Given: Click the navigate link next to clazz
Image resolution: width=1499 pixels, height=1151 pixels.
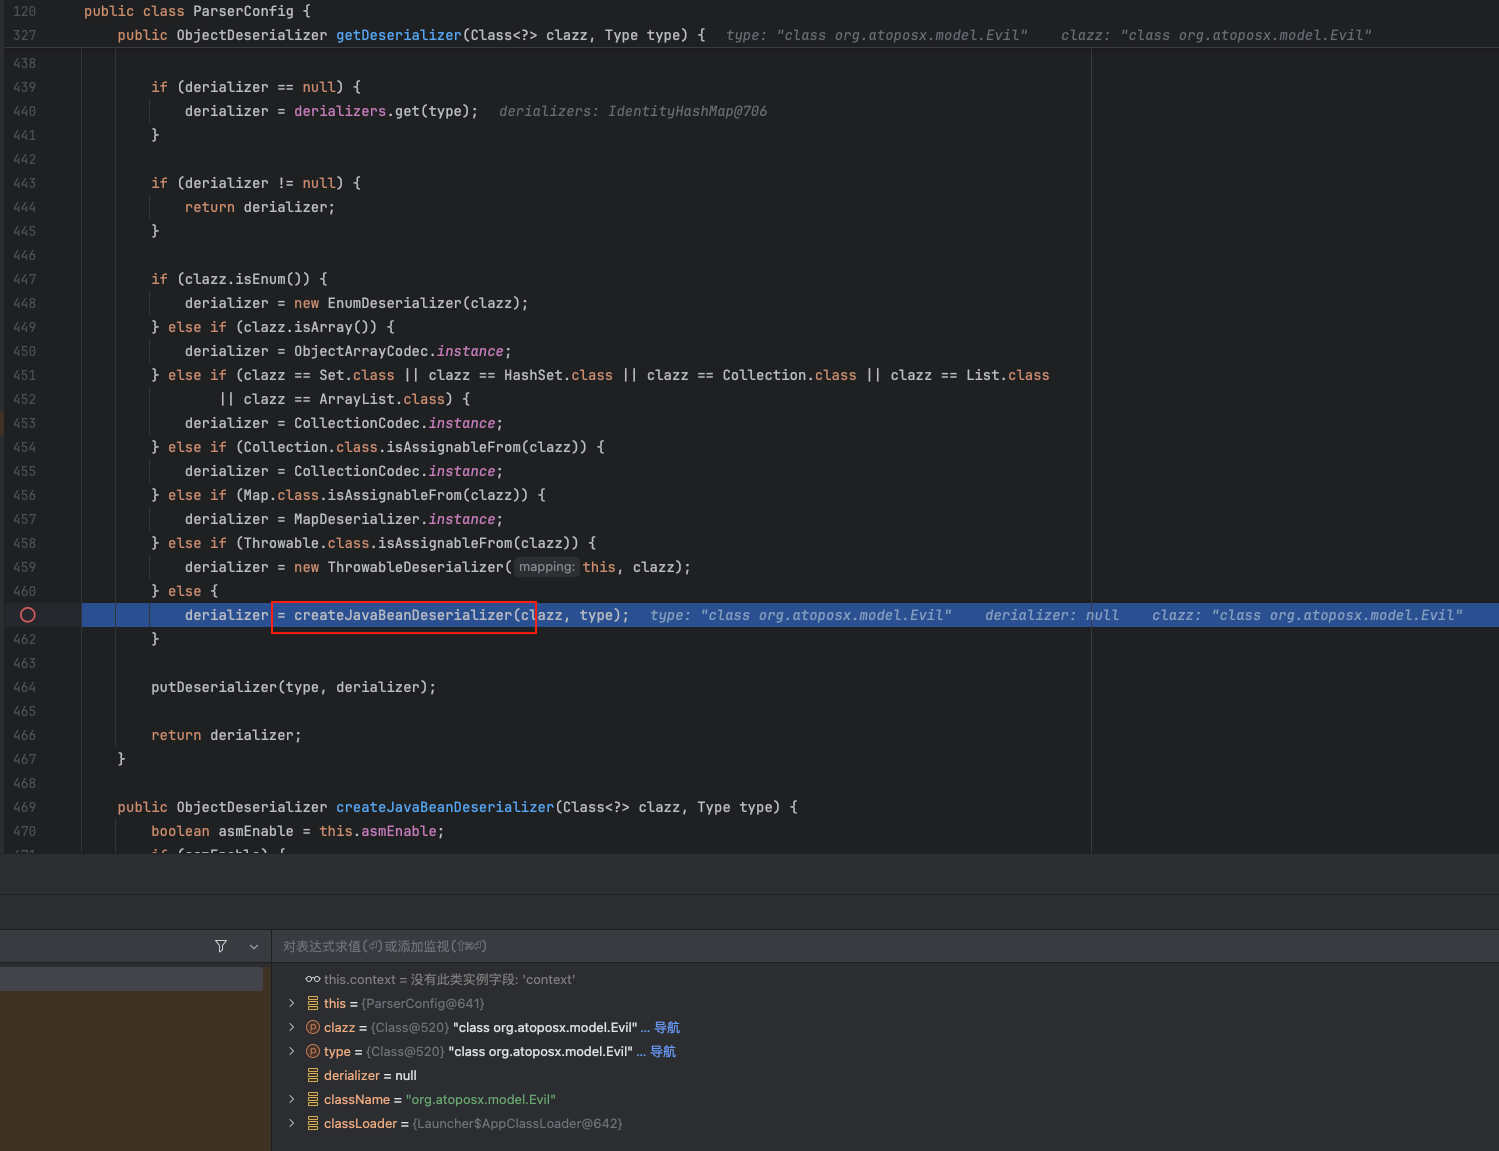Looking at the screenshot, I should click(666, 1027).
